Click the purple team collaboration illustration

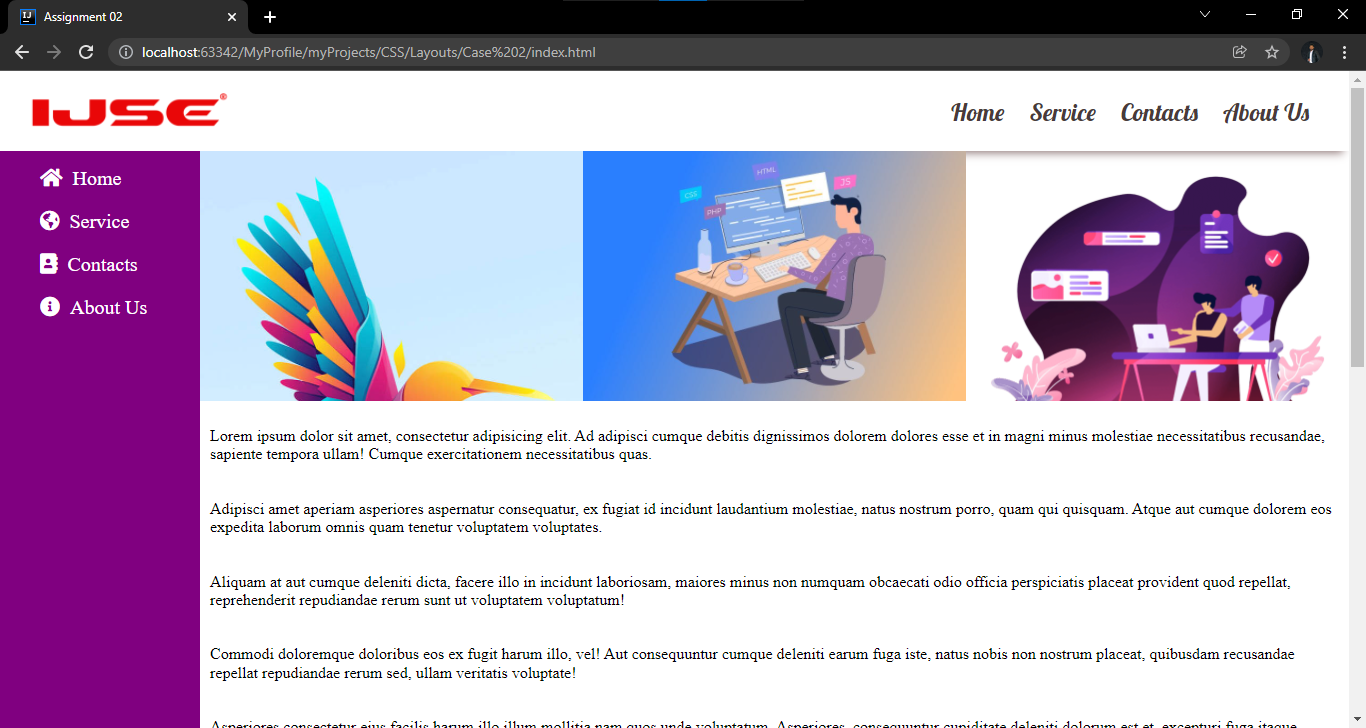pyautogui.click(x=1157, y=276)
